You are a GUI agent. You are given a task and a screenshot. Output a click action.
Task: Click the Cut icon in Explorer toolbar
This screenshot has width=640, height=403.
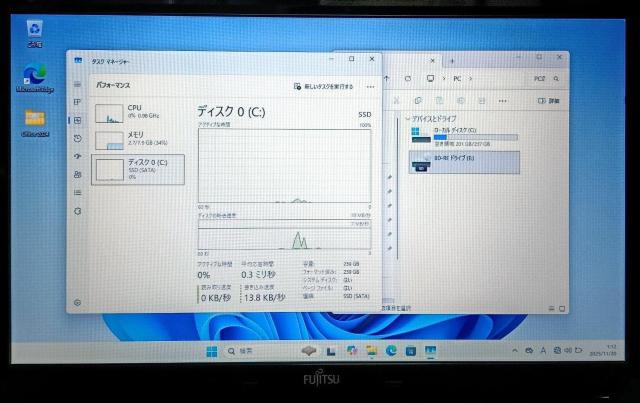tap(396, 100)
